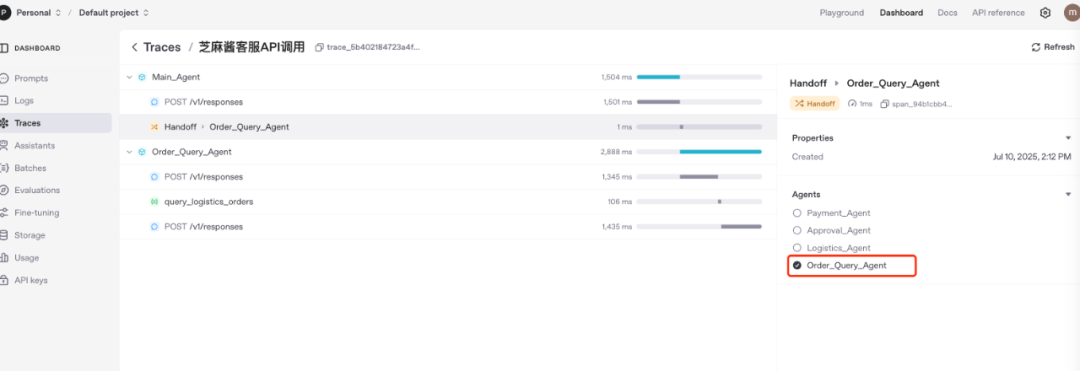This screenshot has height=371, width=1080.
Task: Go back using the Traces chevron
Action: coord(134,47)
